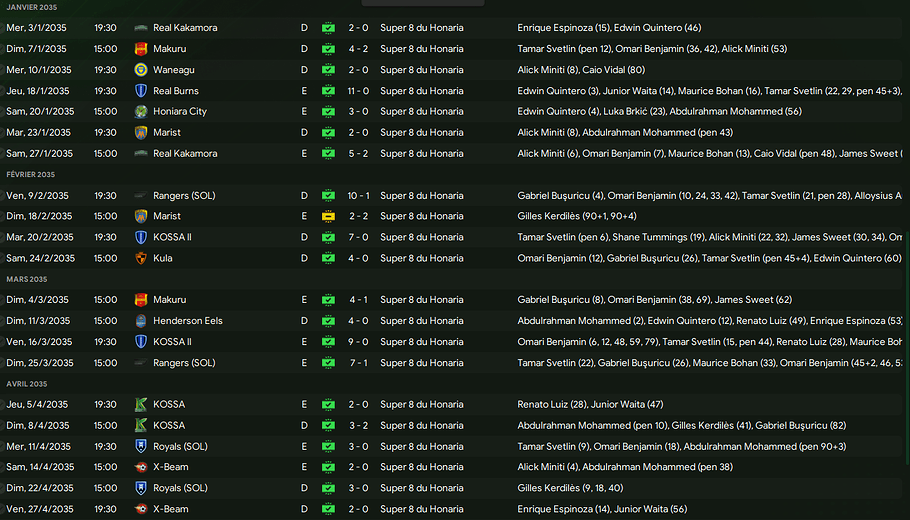Click the yellow draw icon for the Marist match
Viewport: 910px width, 520px height.
point(328,216)
